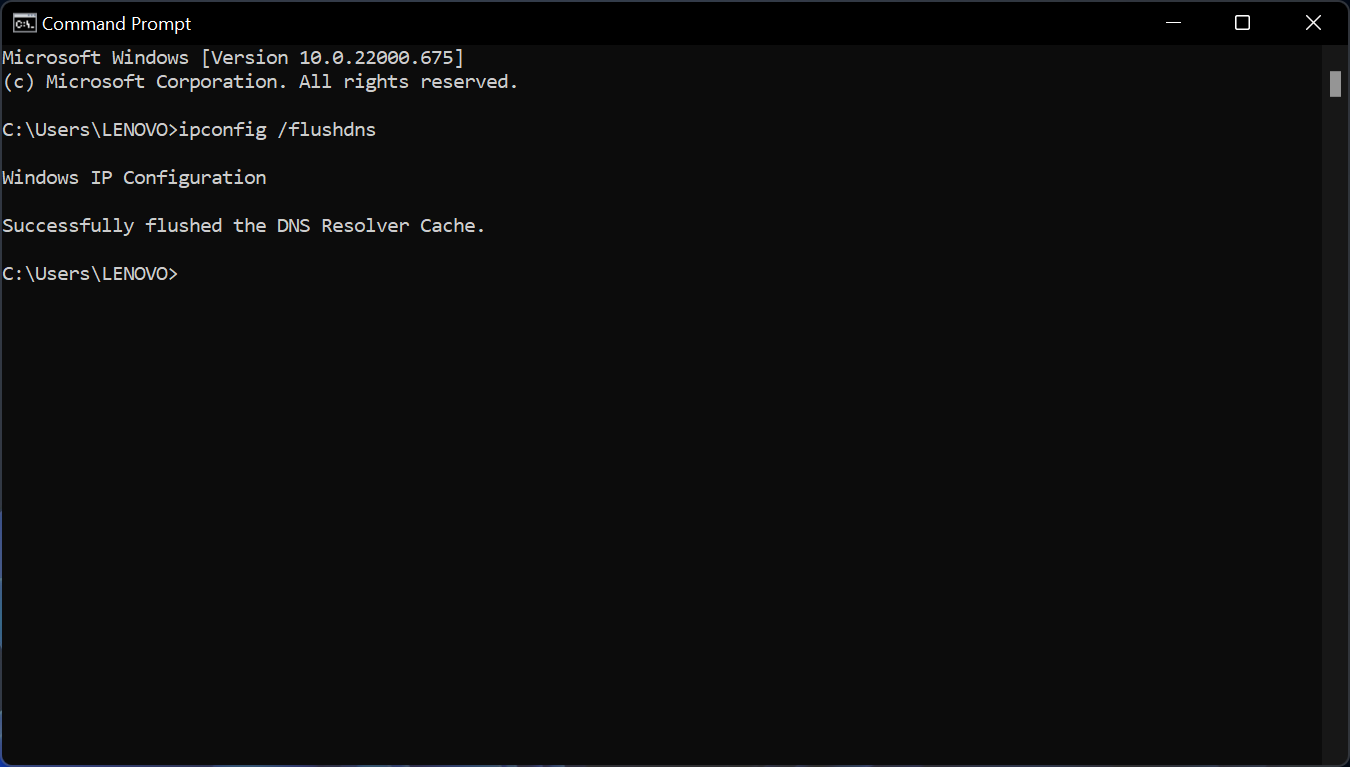Click the "Command Prompt" title text
The image size is (1350, 767).
[x=117, y=23]
